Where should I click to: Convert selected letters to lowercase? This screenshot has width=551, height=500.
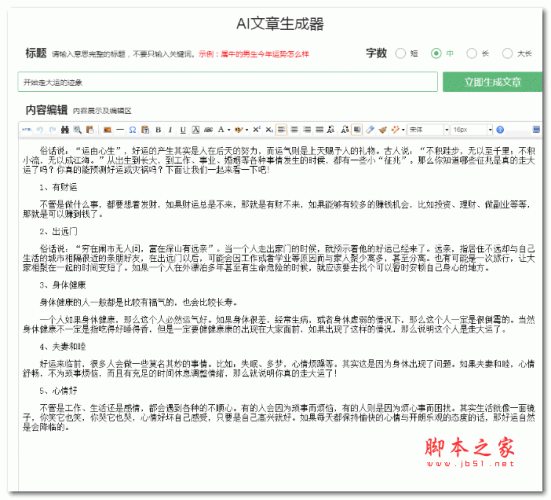click(x=344, y=130)
